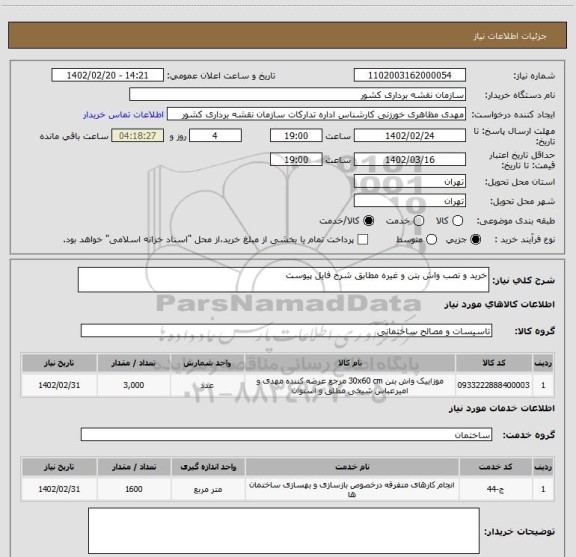This screenshot has height=557, width=576.
Task: Click price validity date 1402/03/16
Action: click(410, 159)
